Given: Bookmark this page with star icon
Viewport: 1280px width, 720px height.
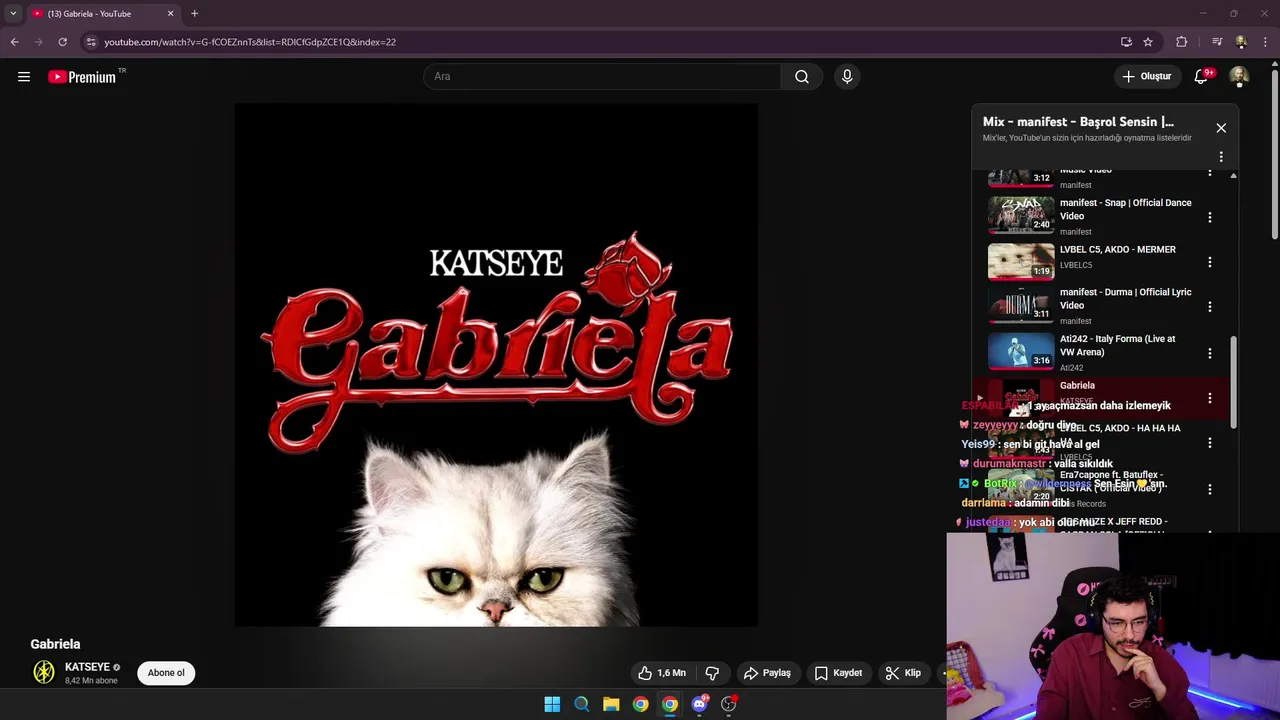Looking at the screenshot, I should [1148, 42].
